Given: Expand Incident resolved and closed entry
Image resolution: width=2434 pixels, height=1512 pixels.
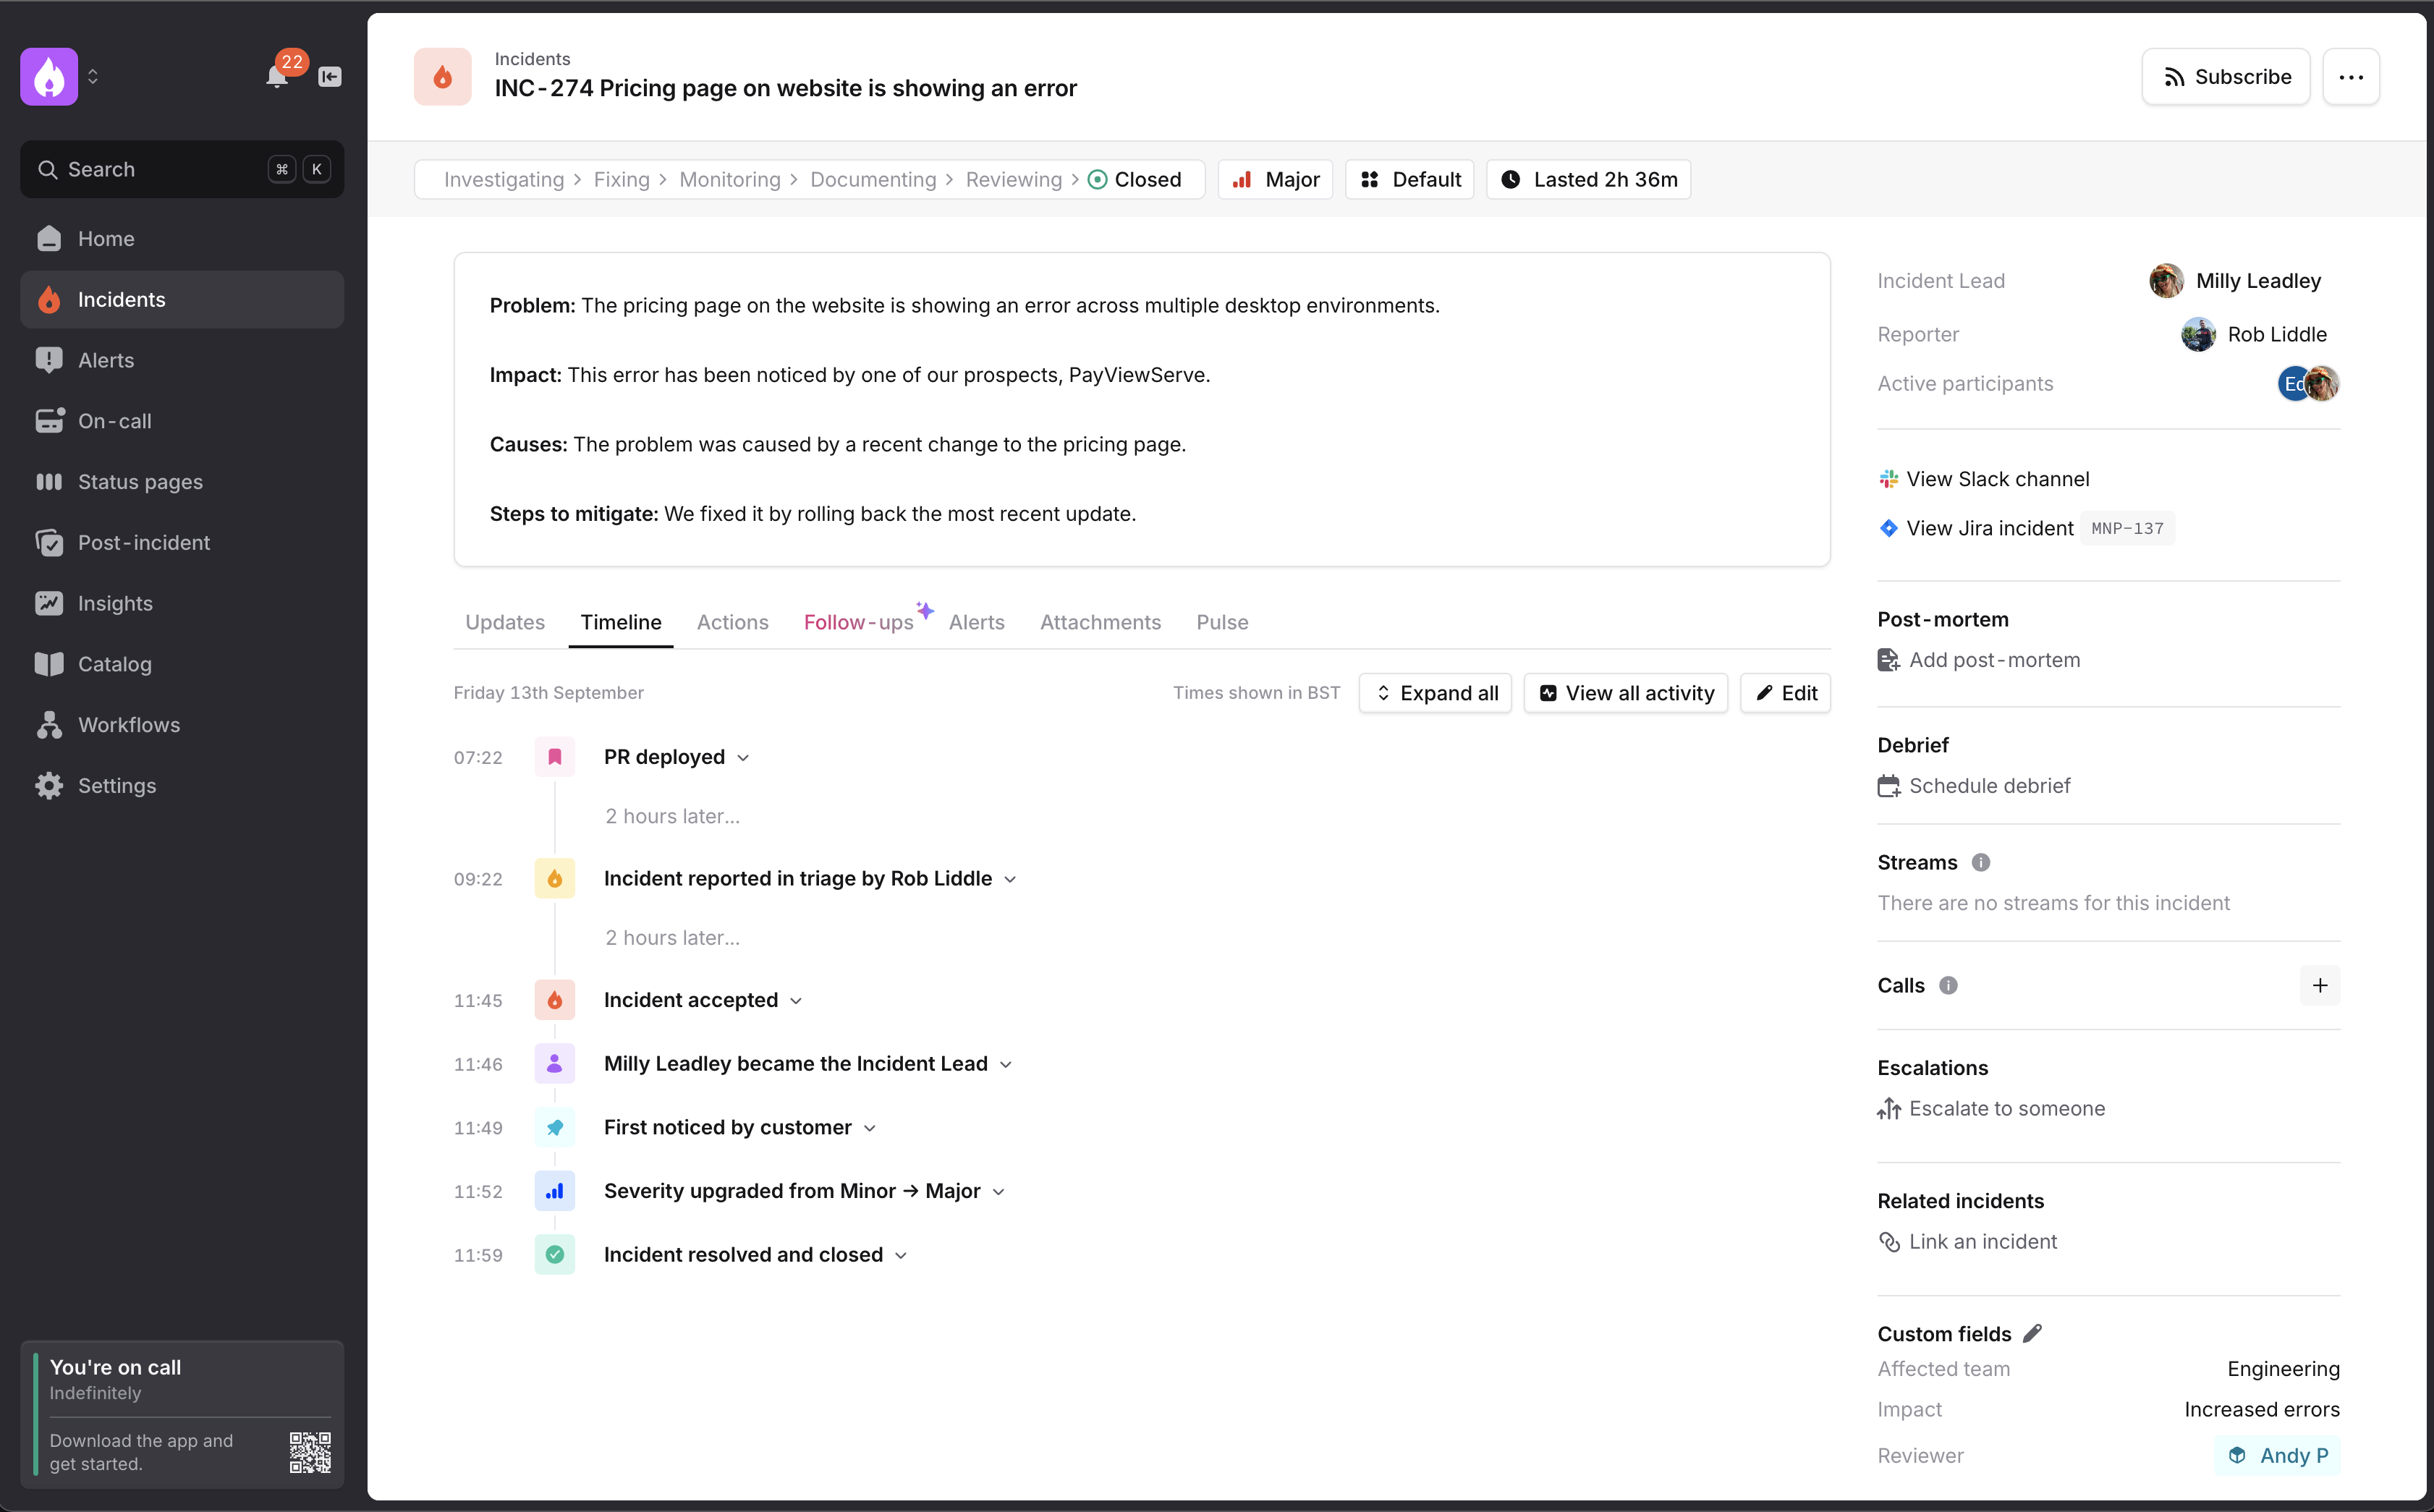Looking at the screenshot, I should [901, 1256].
